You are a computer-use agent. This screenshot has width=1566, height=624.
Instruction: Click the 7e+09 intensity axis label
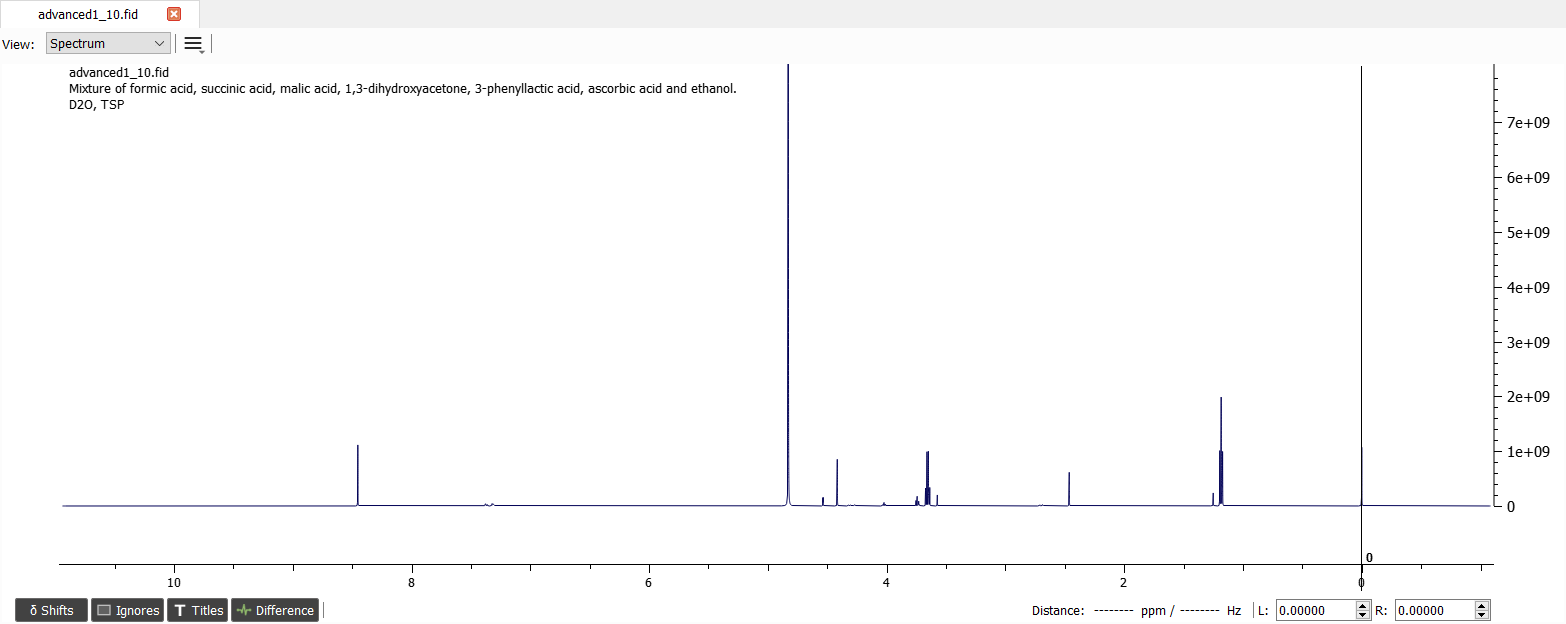click(1528, 122)
